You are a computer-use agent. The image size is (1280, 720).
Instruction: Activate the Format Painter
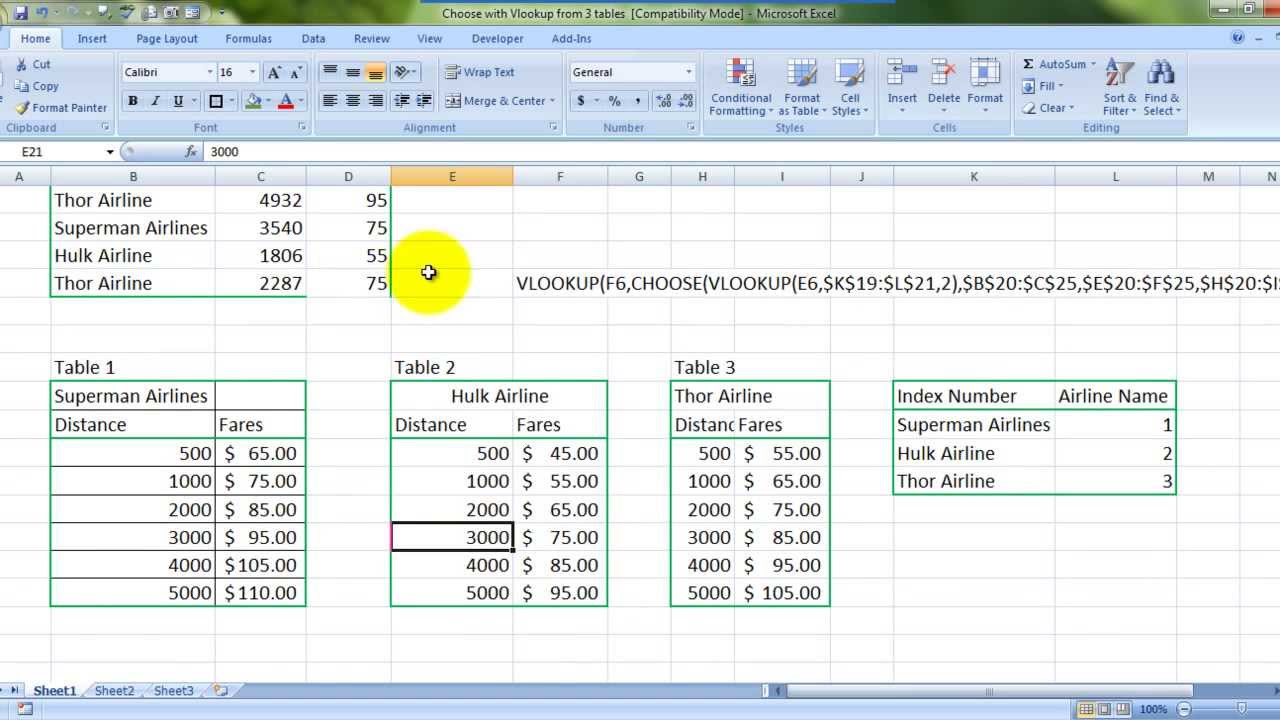coord(60,108)
